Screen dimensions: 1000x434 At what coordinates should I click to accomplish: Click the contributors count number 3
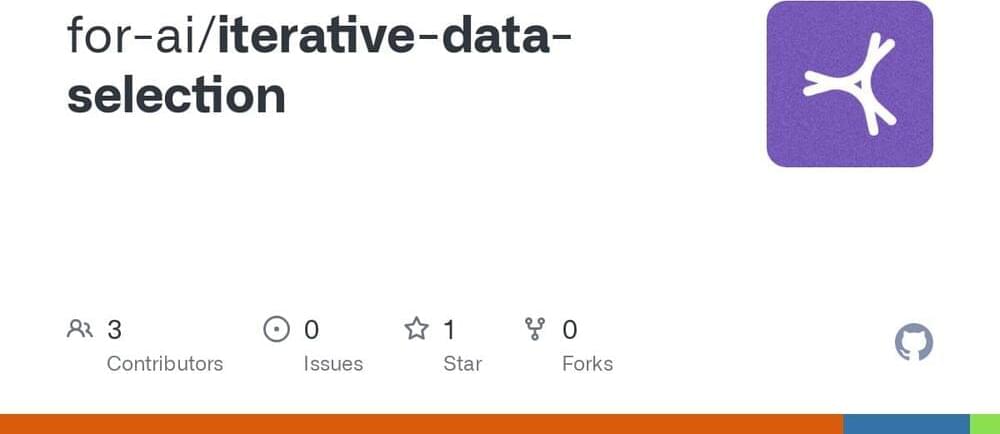[x=114, y=329]
